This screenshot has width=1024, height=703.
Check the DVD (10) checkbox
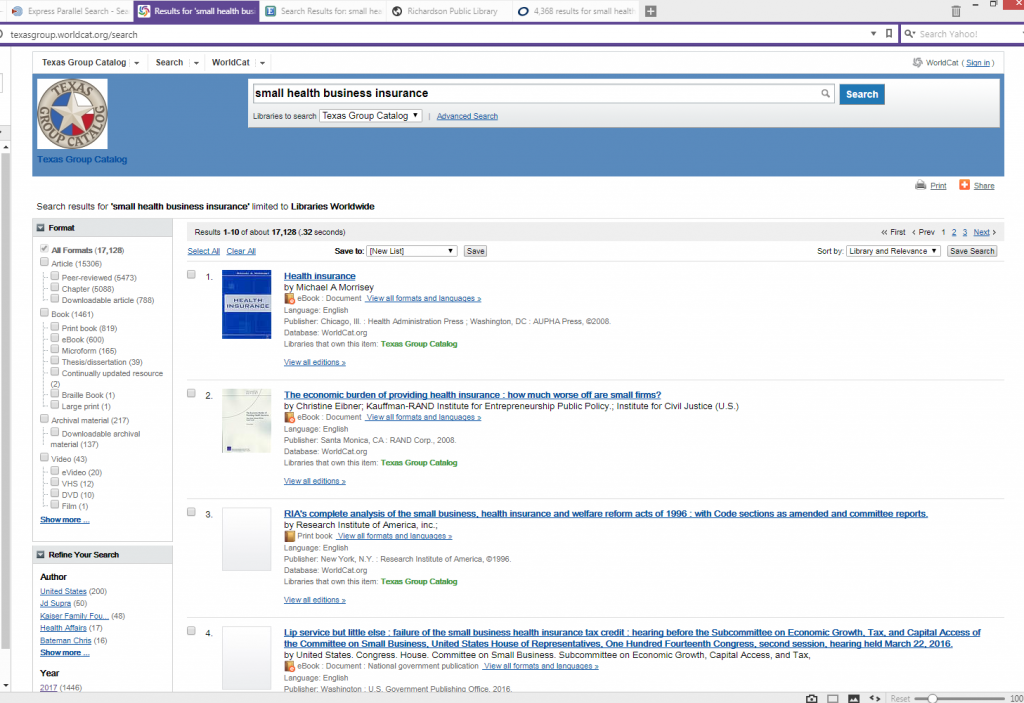pyautogui.click(x=55, y=493)
